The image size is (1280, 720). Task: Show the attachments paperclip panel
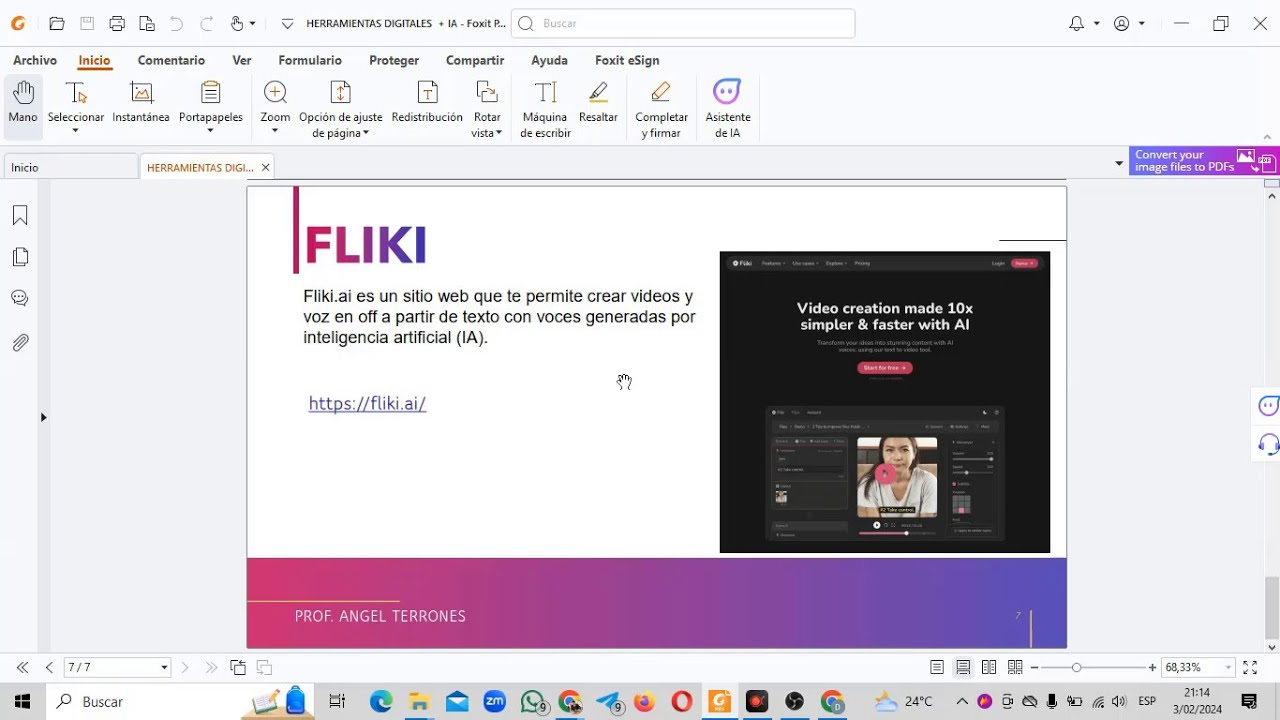tap(20, 342)
